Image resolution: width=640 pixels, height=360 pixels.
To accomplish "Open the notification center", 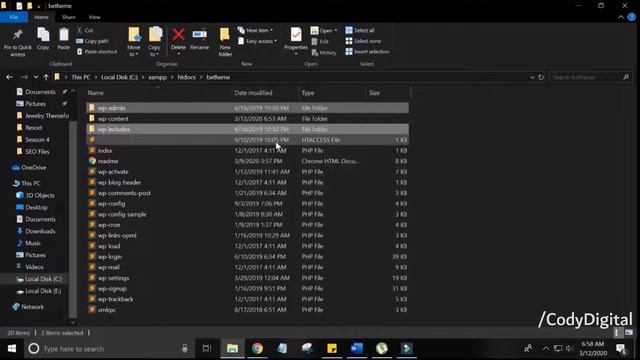I will coord(622,349).
